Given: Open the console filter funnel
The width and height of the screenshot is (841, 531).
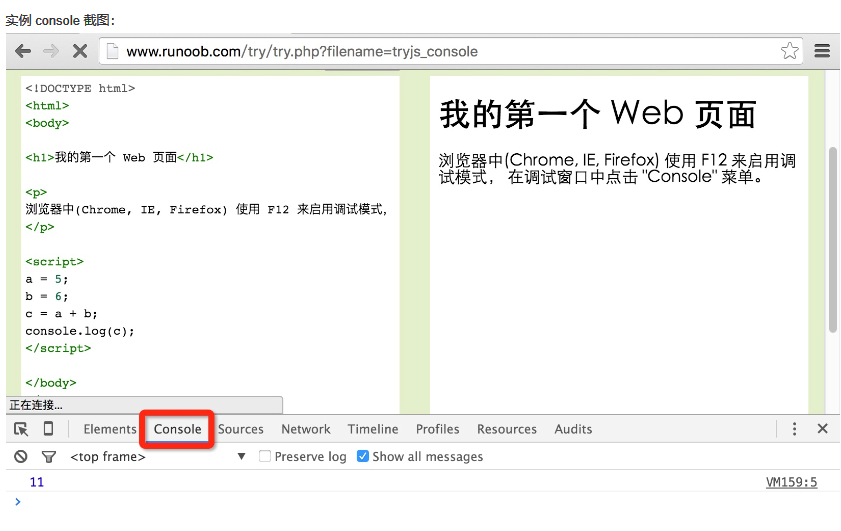Looking at the screenshot, I should 49,457.
